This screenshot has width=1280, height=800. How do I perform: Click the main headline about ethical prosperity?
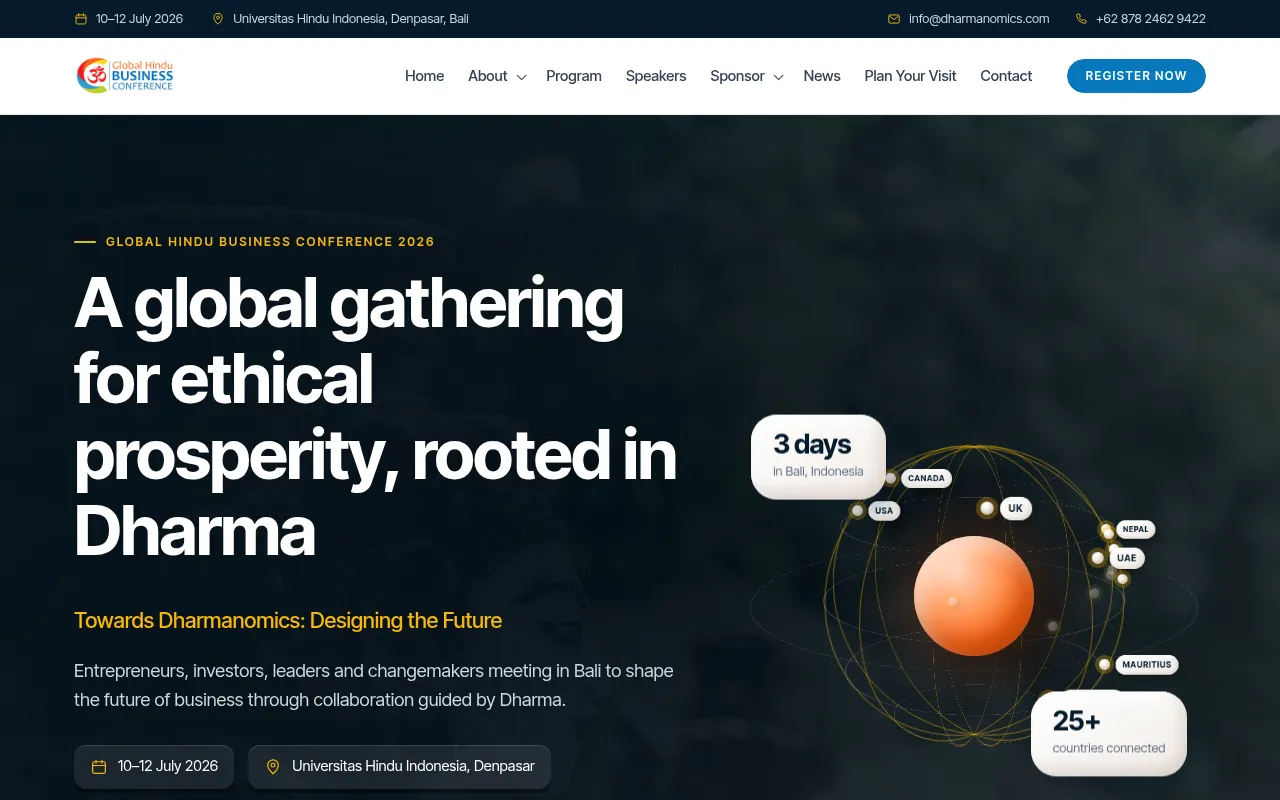click(x=375, y=417)
